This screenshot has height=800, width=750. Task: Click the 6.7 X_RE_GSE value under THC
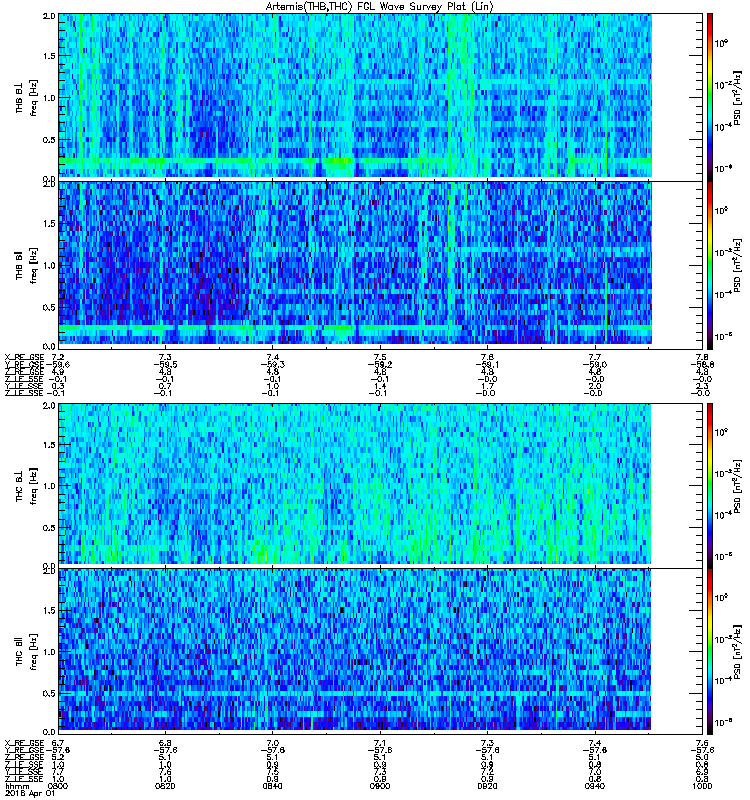pyautogui.click(x=58, y=743)
